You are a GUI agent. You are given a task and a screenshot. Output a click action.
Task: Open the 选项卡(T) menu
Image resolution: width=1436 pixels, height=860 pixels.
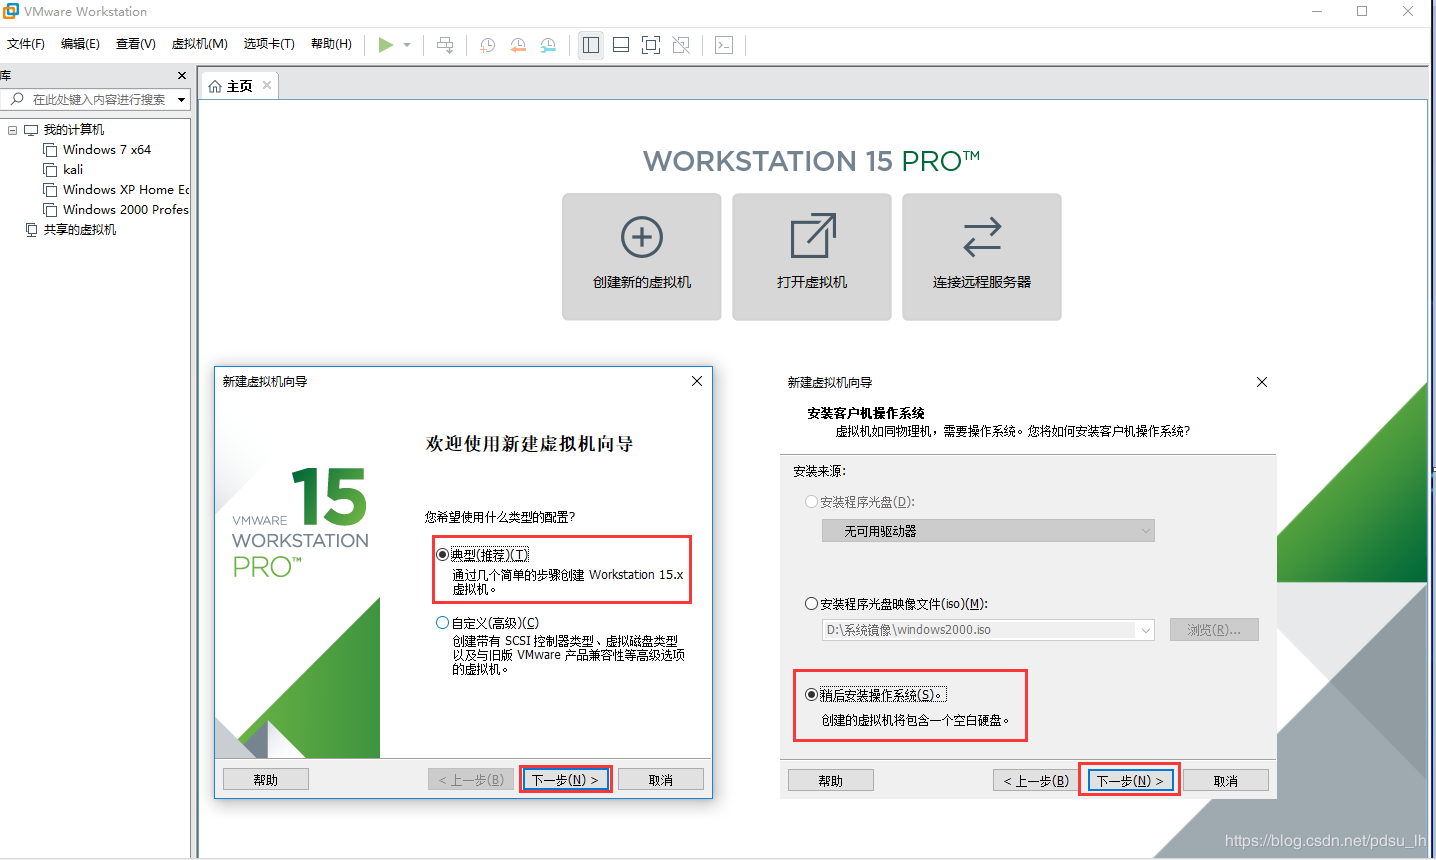pos(269,44)
